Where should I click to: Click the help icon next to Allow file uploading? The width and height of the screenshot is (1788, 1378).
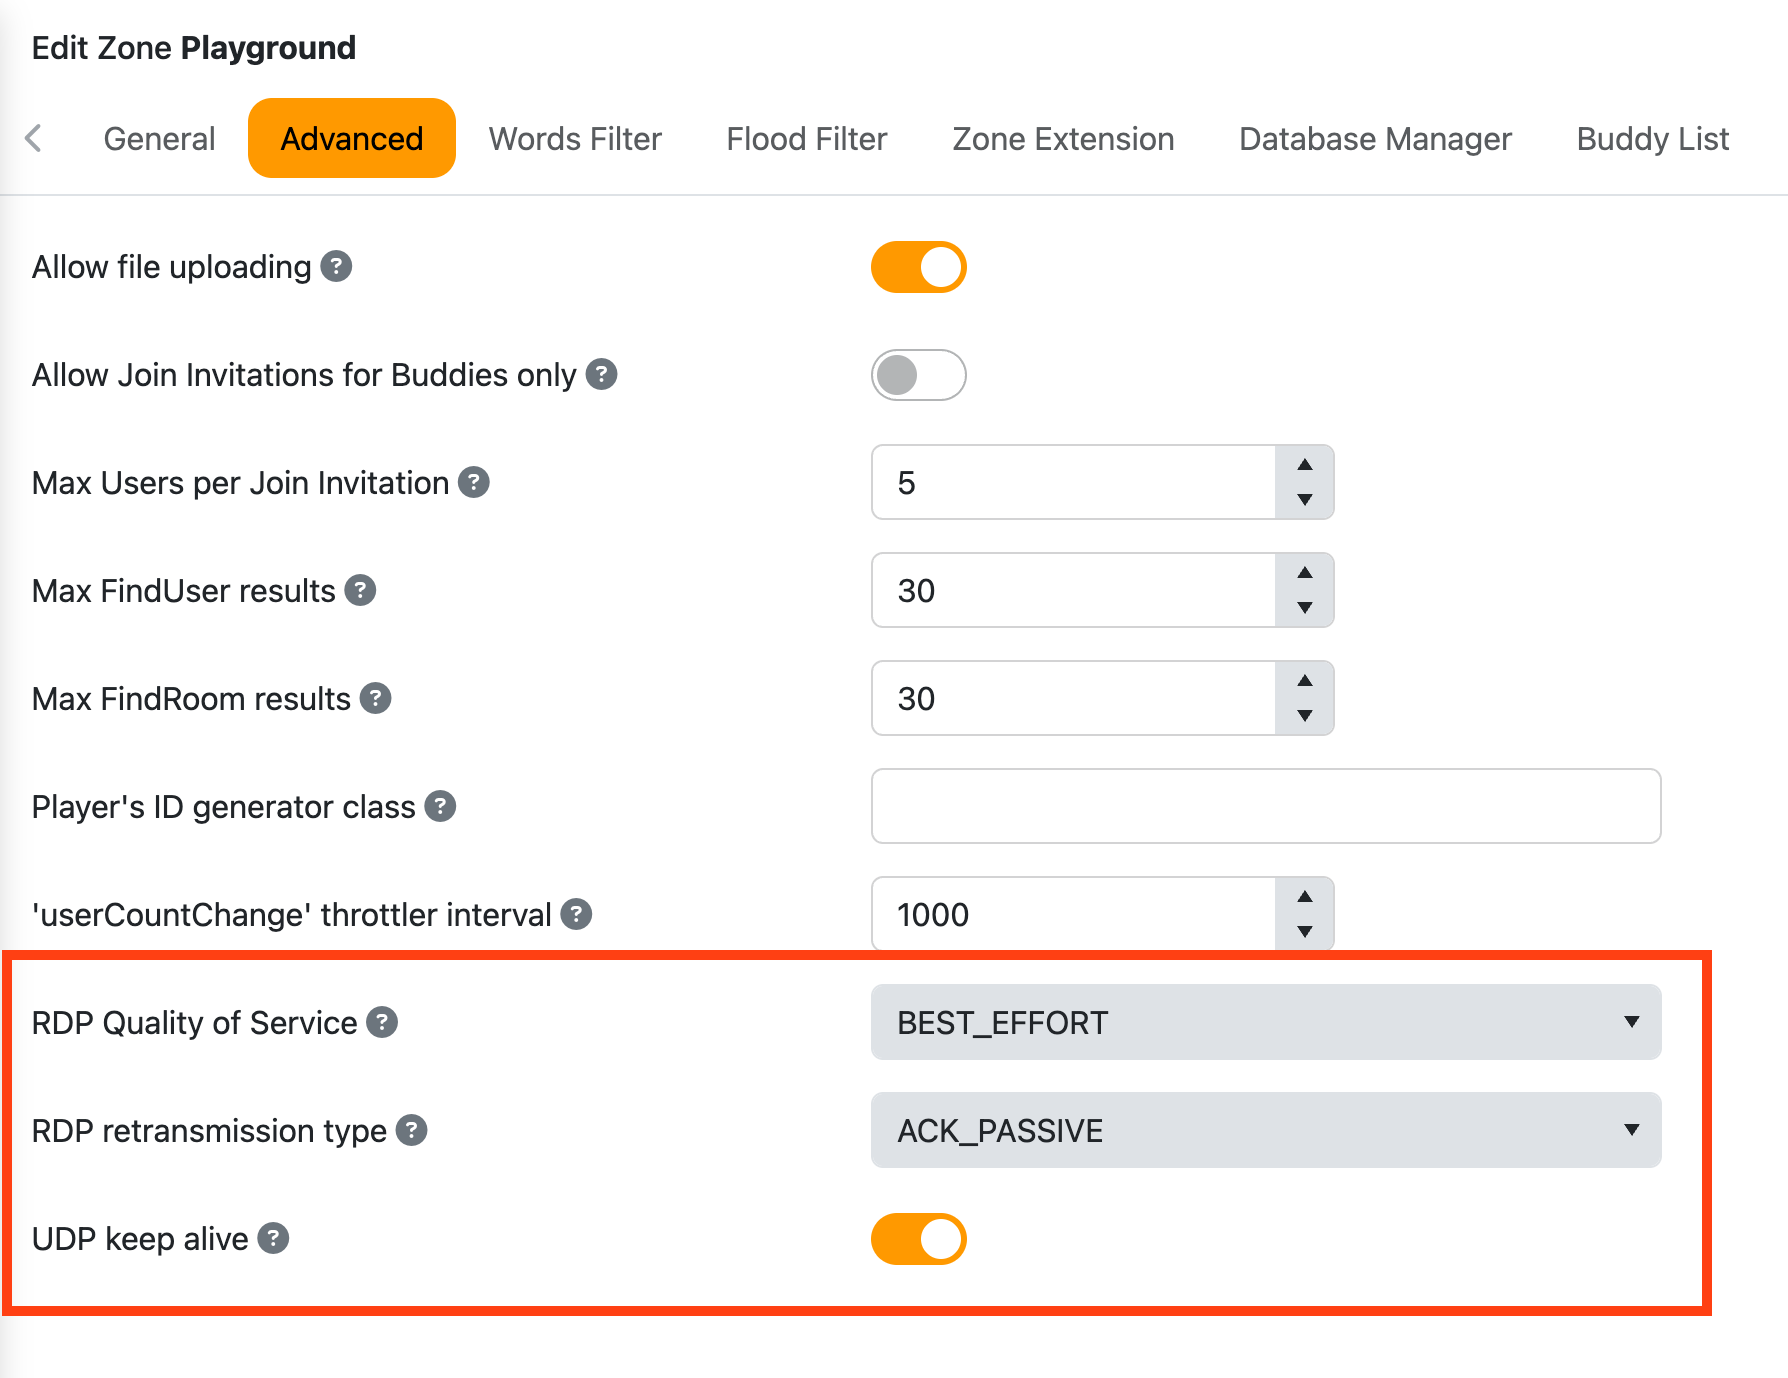coord(336,267)
